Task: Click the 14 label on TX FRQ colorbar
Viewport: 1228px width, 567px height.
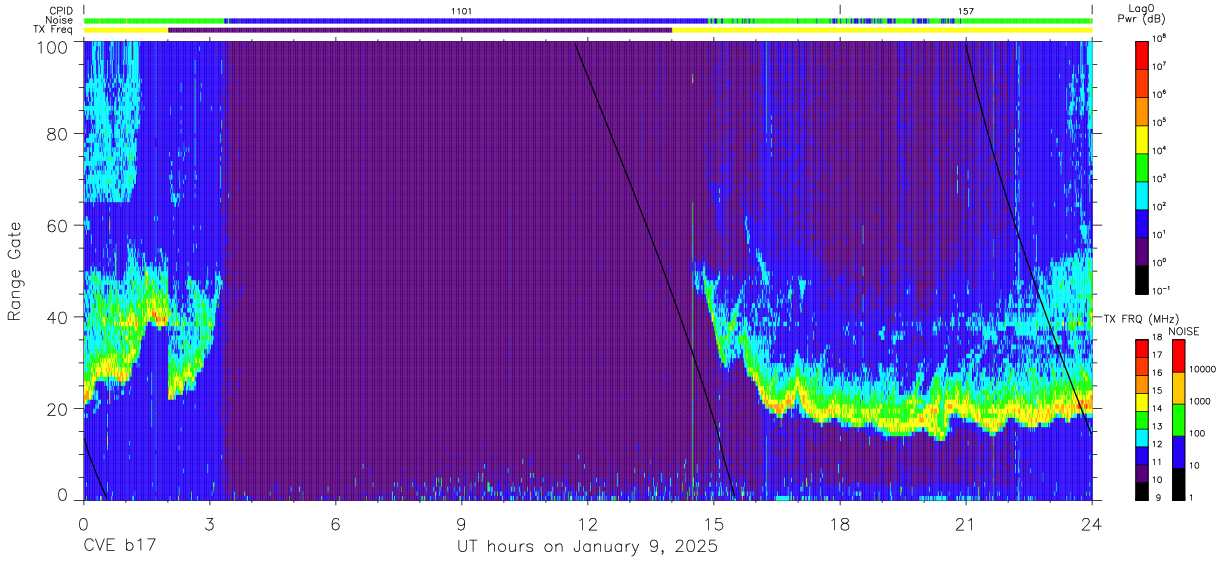Action: (1157, 409)
